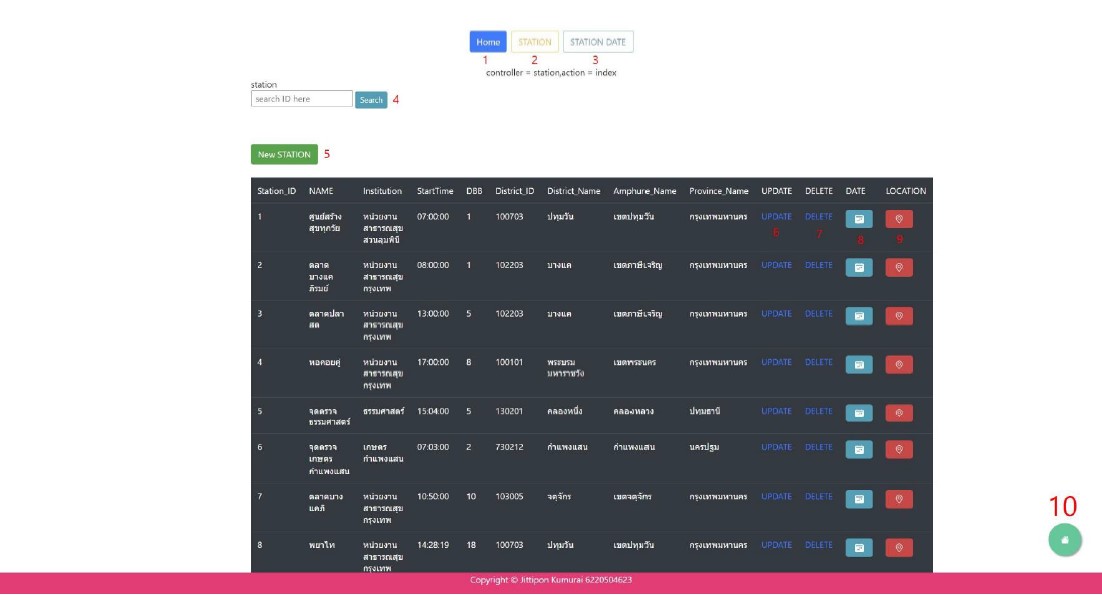Click DELETE link for station 1
The width and height of the screenshot is (1102, 595).
819,217
